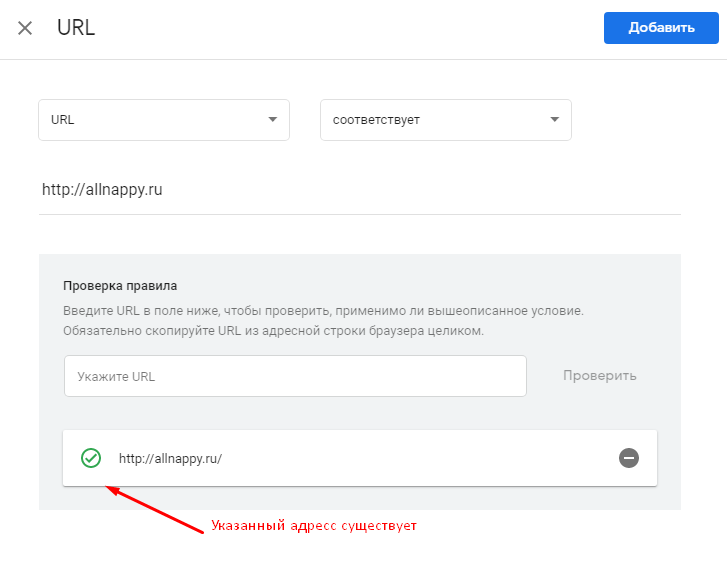Click the Укажите URL input field

(x=295, y=377)
